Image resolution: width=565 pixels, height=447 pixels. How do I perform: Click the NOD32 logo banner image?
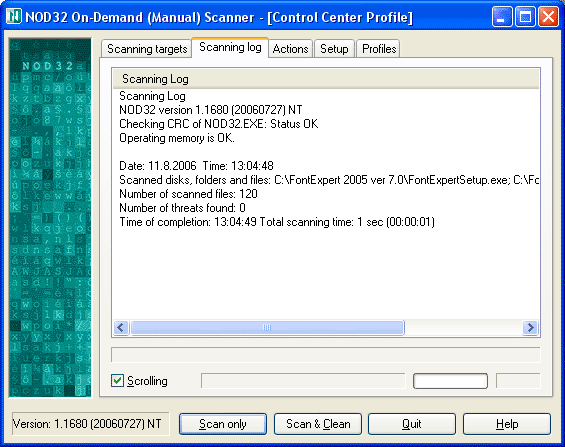pyautogui.click(x=50, y=218)
